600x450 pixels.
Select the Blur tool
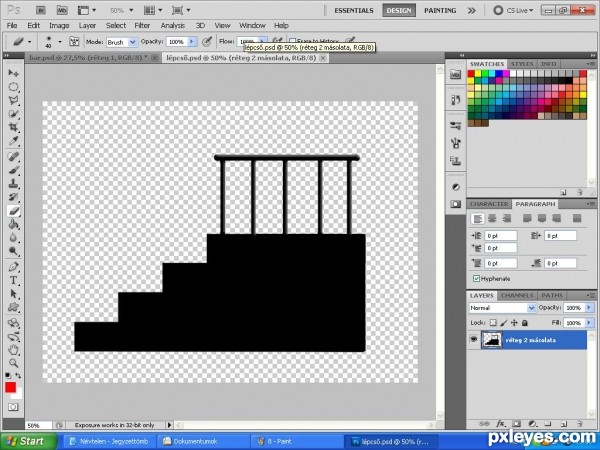(13, 238)
